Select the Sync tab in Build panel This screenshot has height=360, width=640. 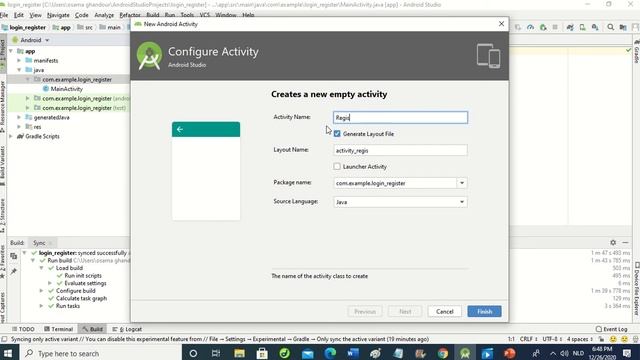pyautogui.click(x=39, y=243)
